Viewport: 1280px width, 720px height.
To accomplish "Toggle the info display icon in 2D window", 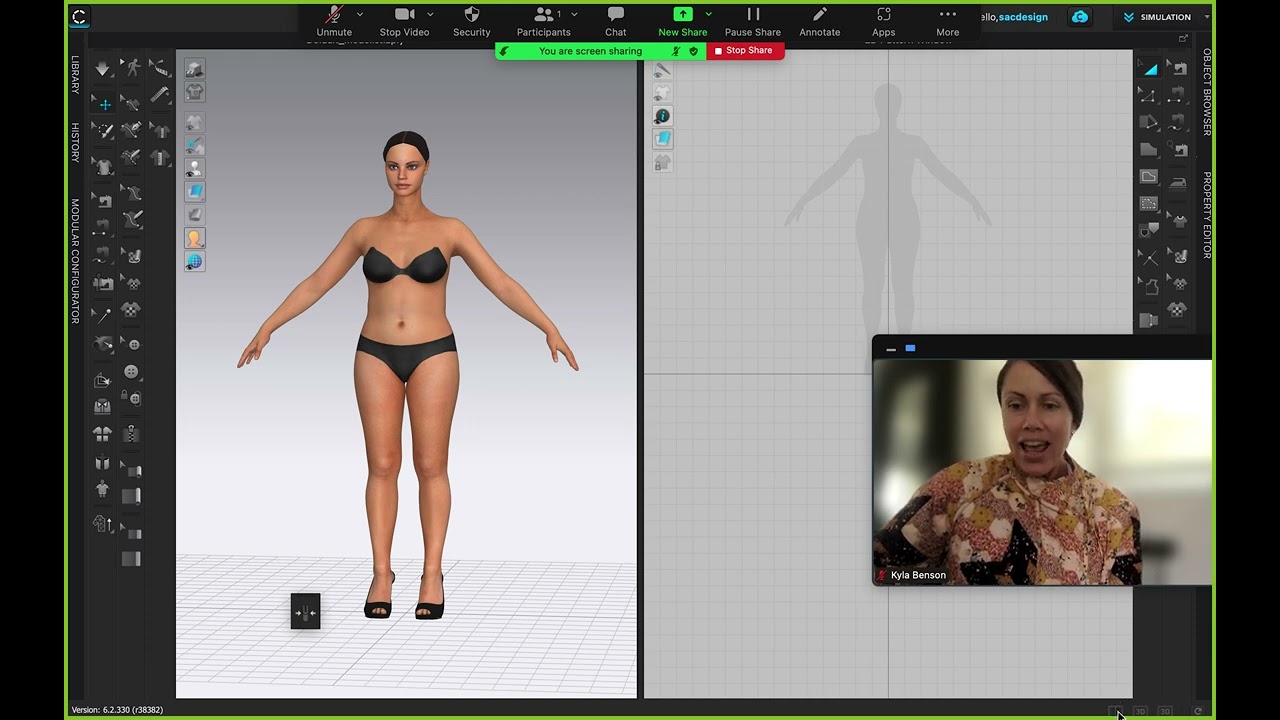I will (662, 116).
